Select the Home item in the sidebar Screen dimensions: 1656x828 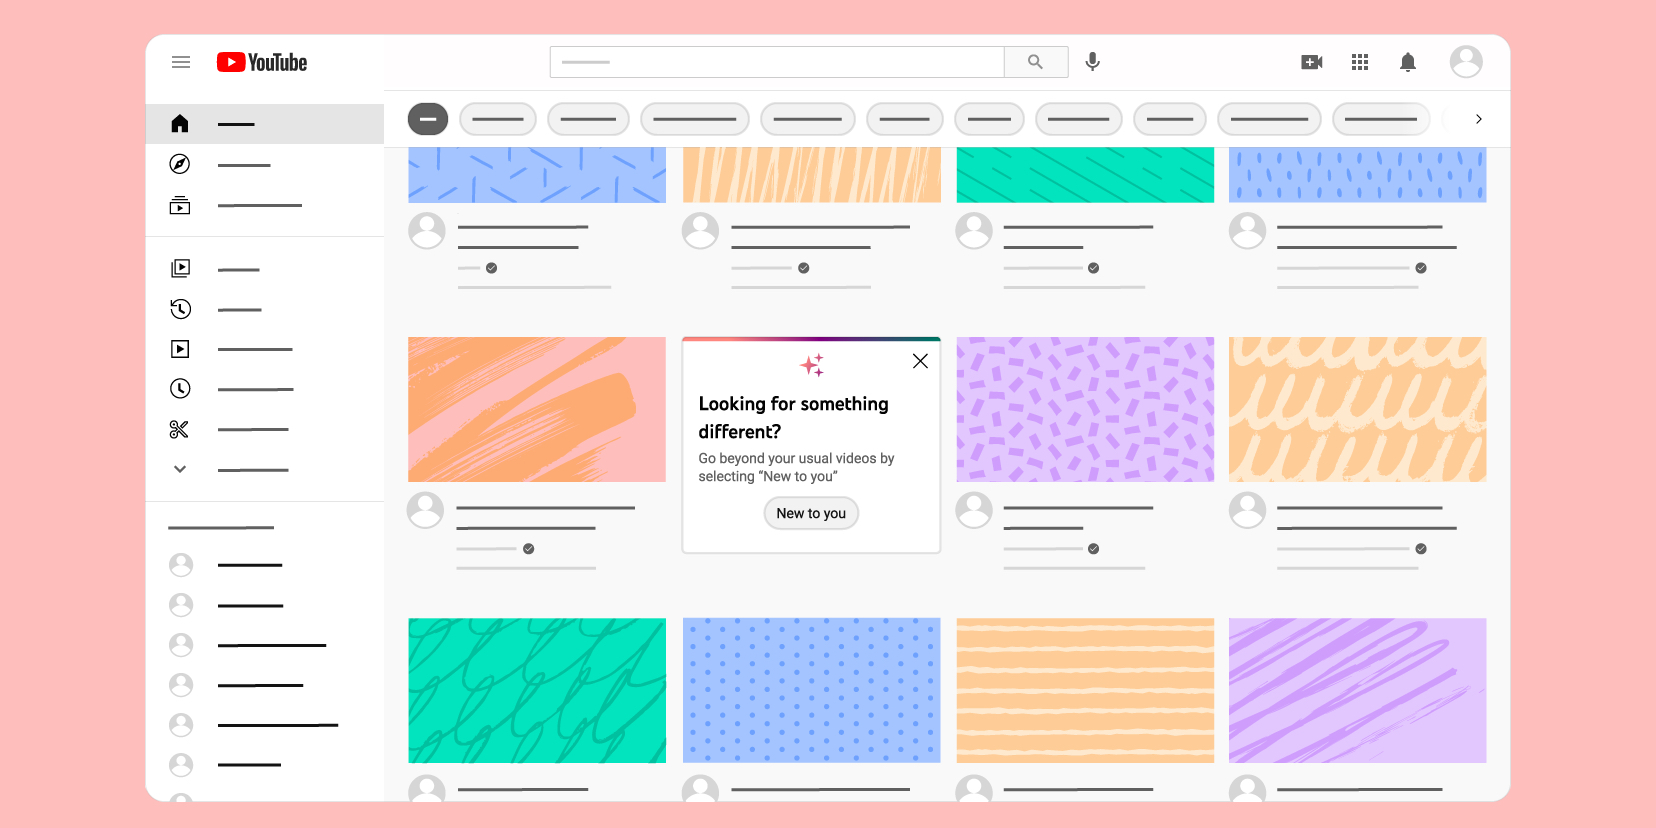[x=180, y=124]
